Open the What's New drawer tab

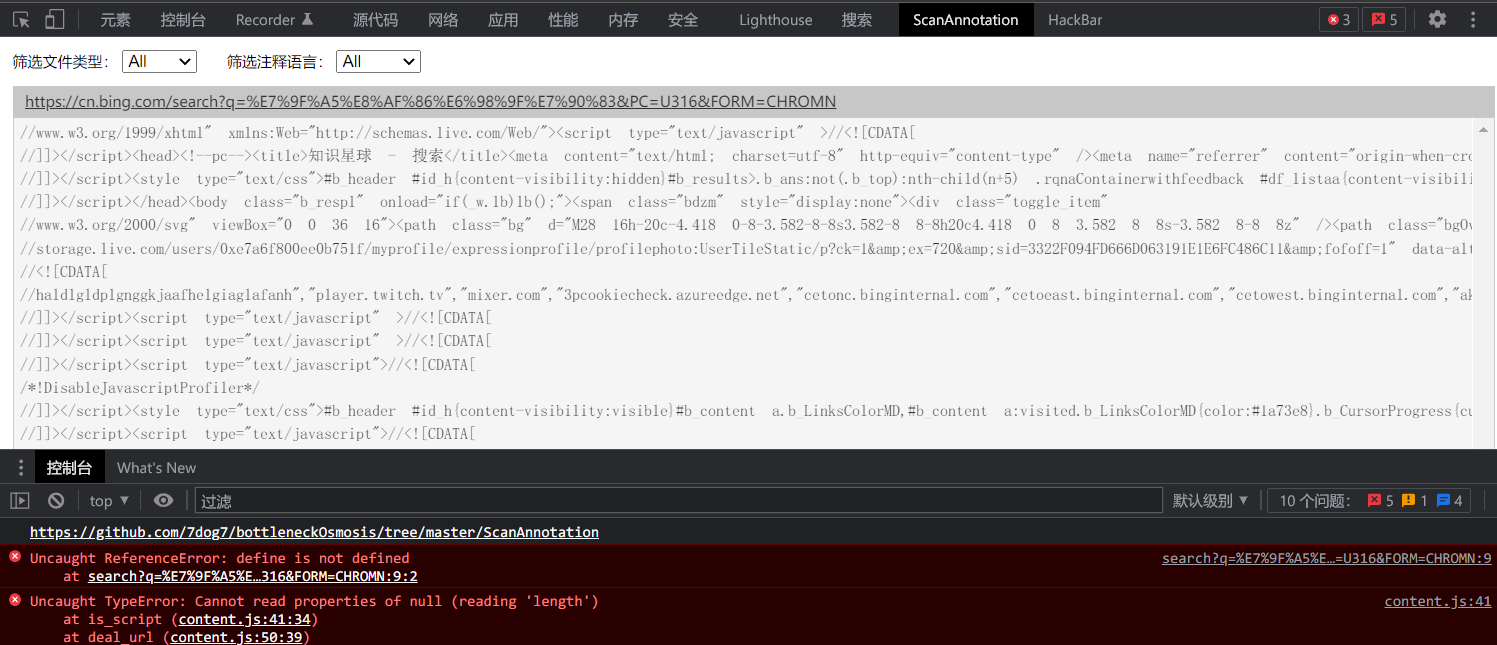(156, 468)
